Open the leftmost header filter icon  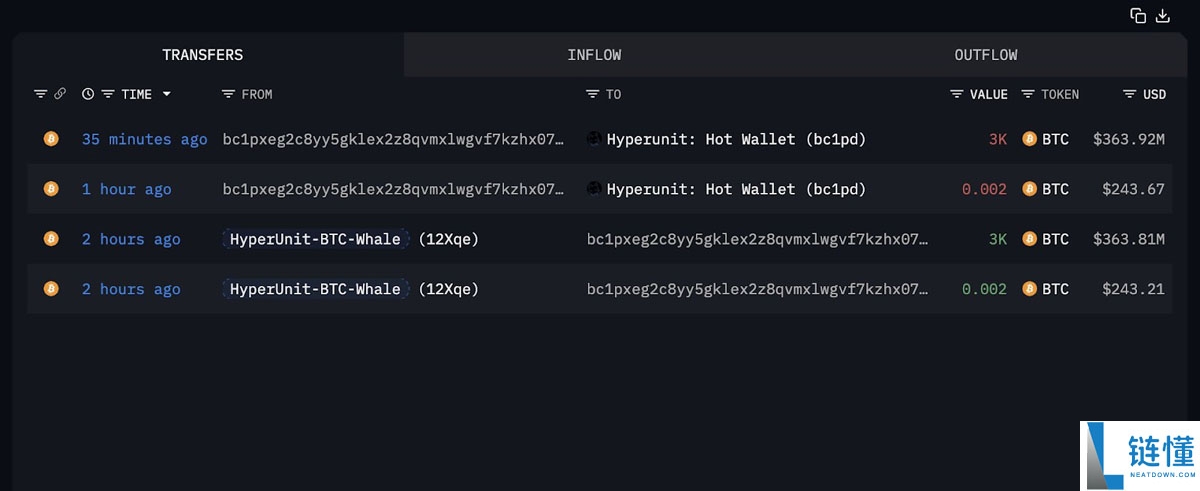40,94
